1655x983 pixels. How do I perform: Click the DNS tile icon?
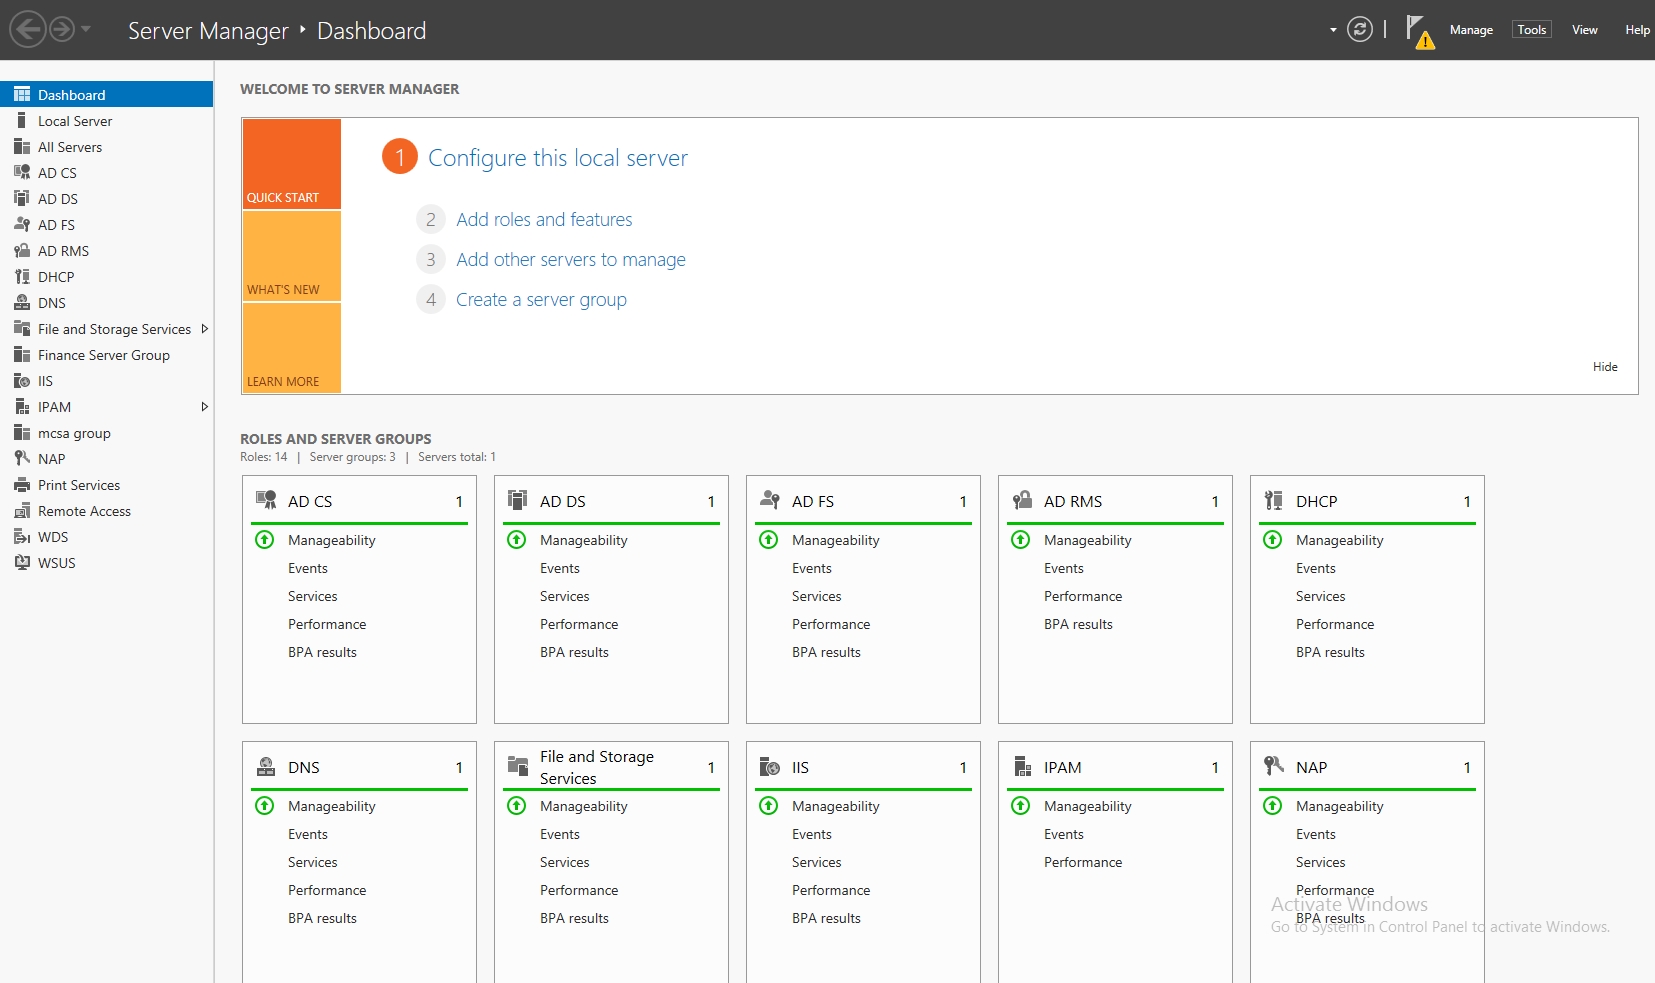[265, 766]
